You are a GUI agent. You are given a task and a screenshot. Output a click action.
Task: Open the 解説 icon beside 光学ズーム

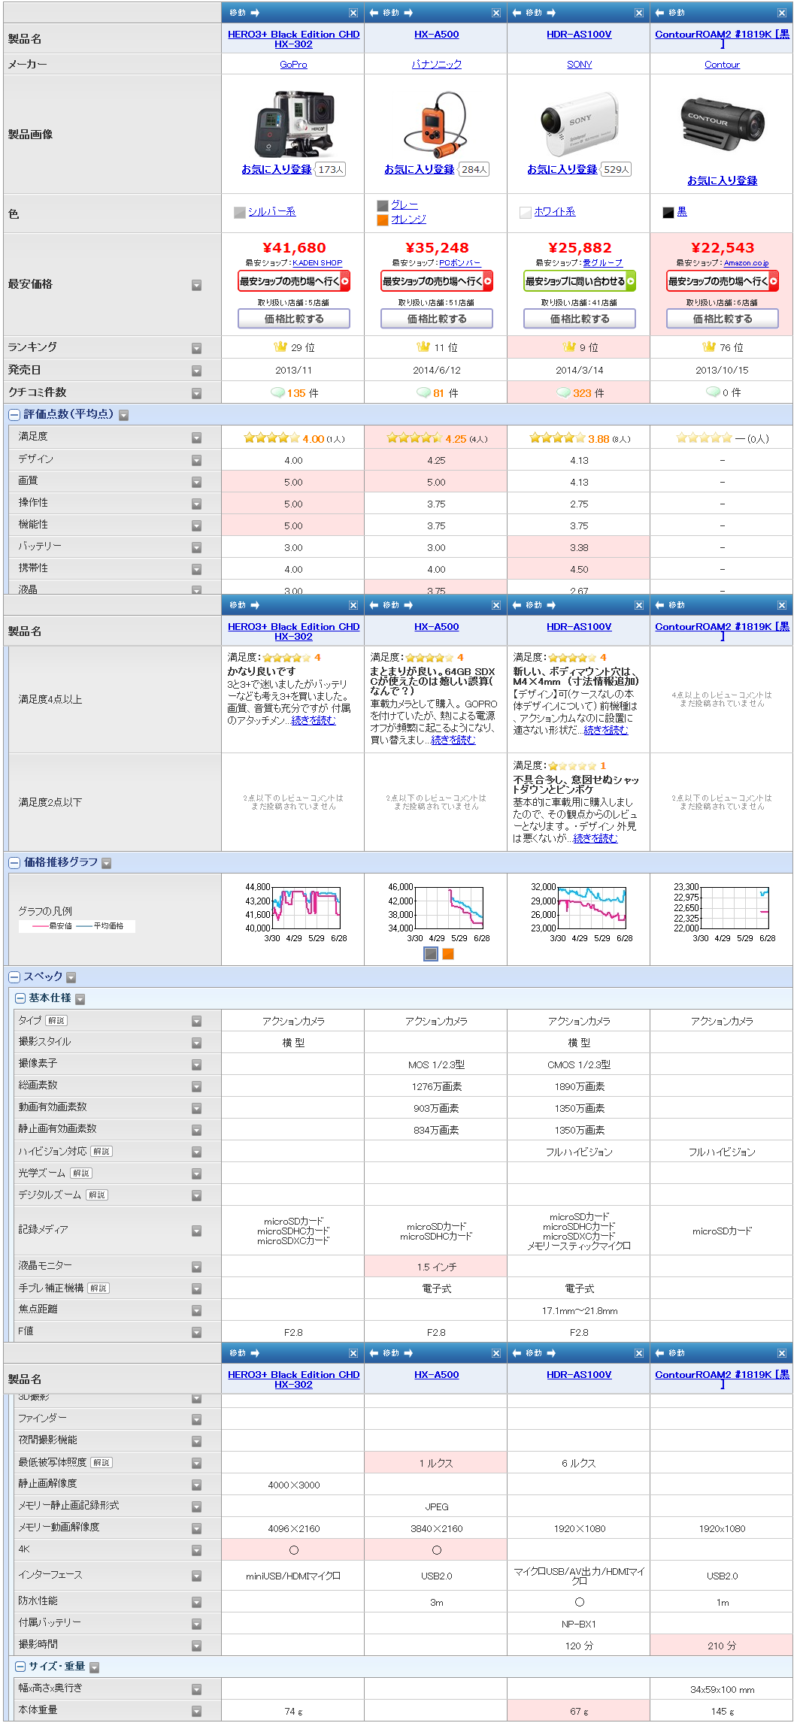82,1173
